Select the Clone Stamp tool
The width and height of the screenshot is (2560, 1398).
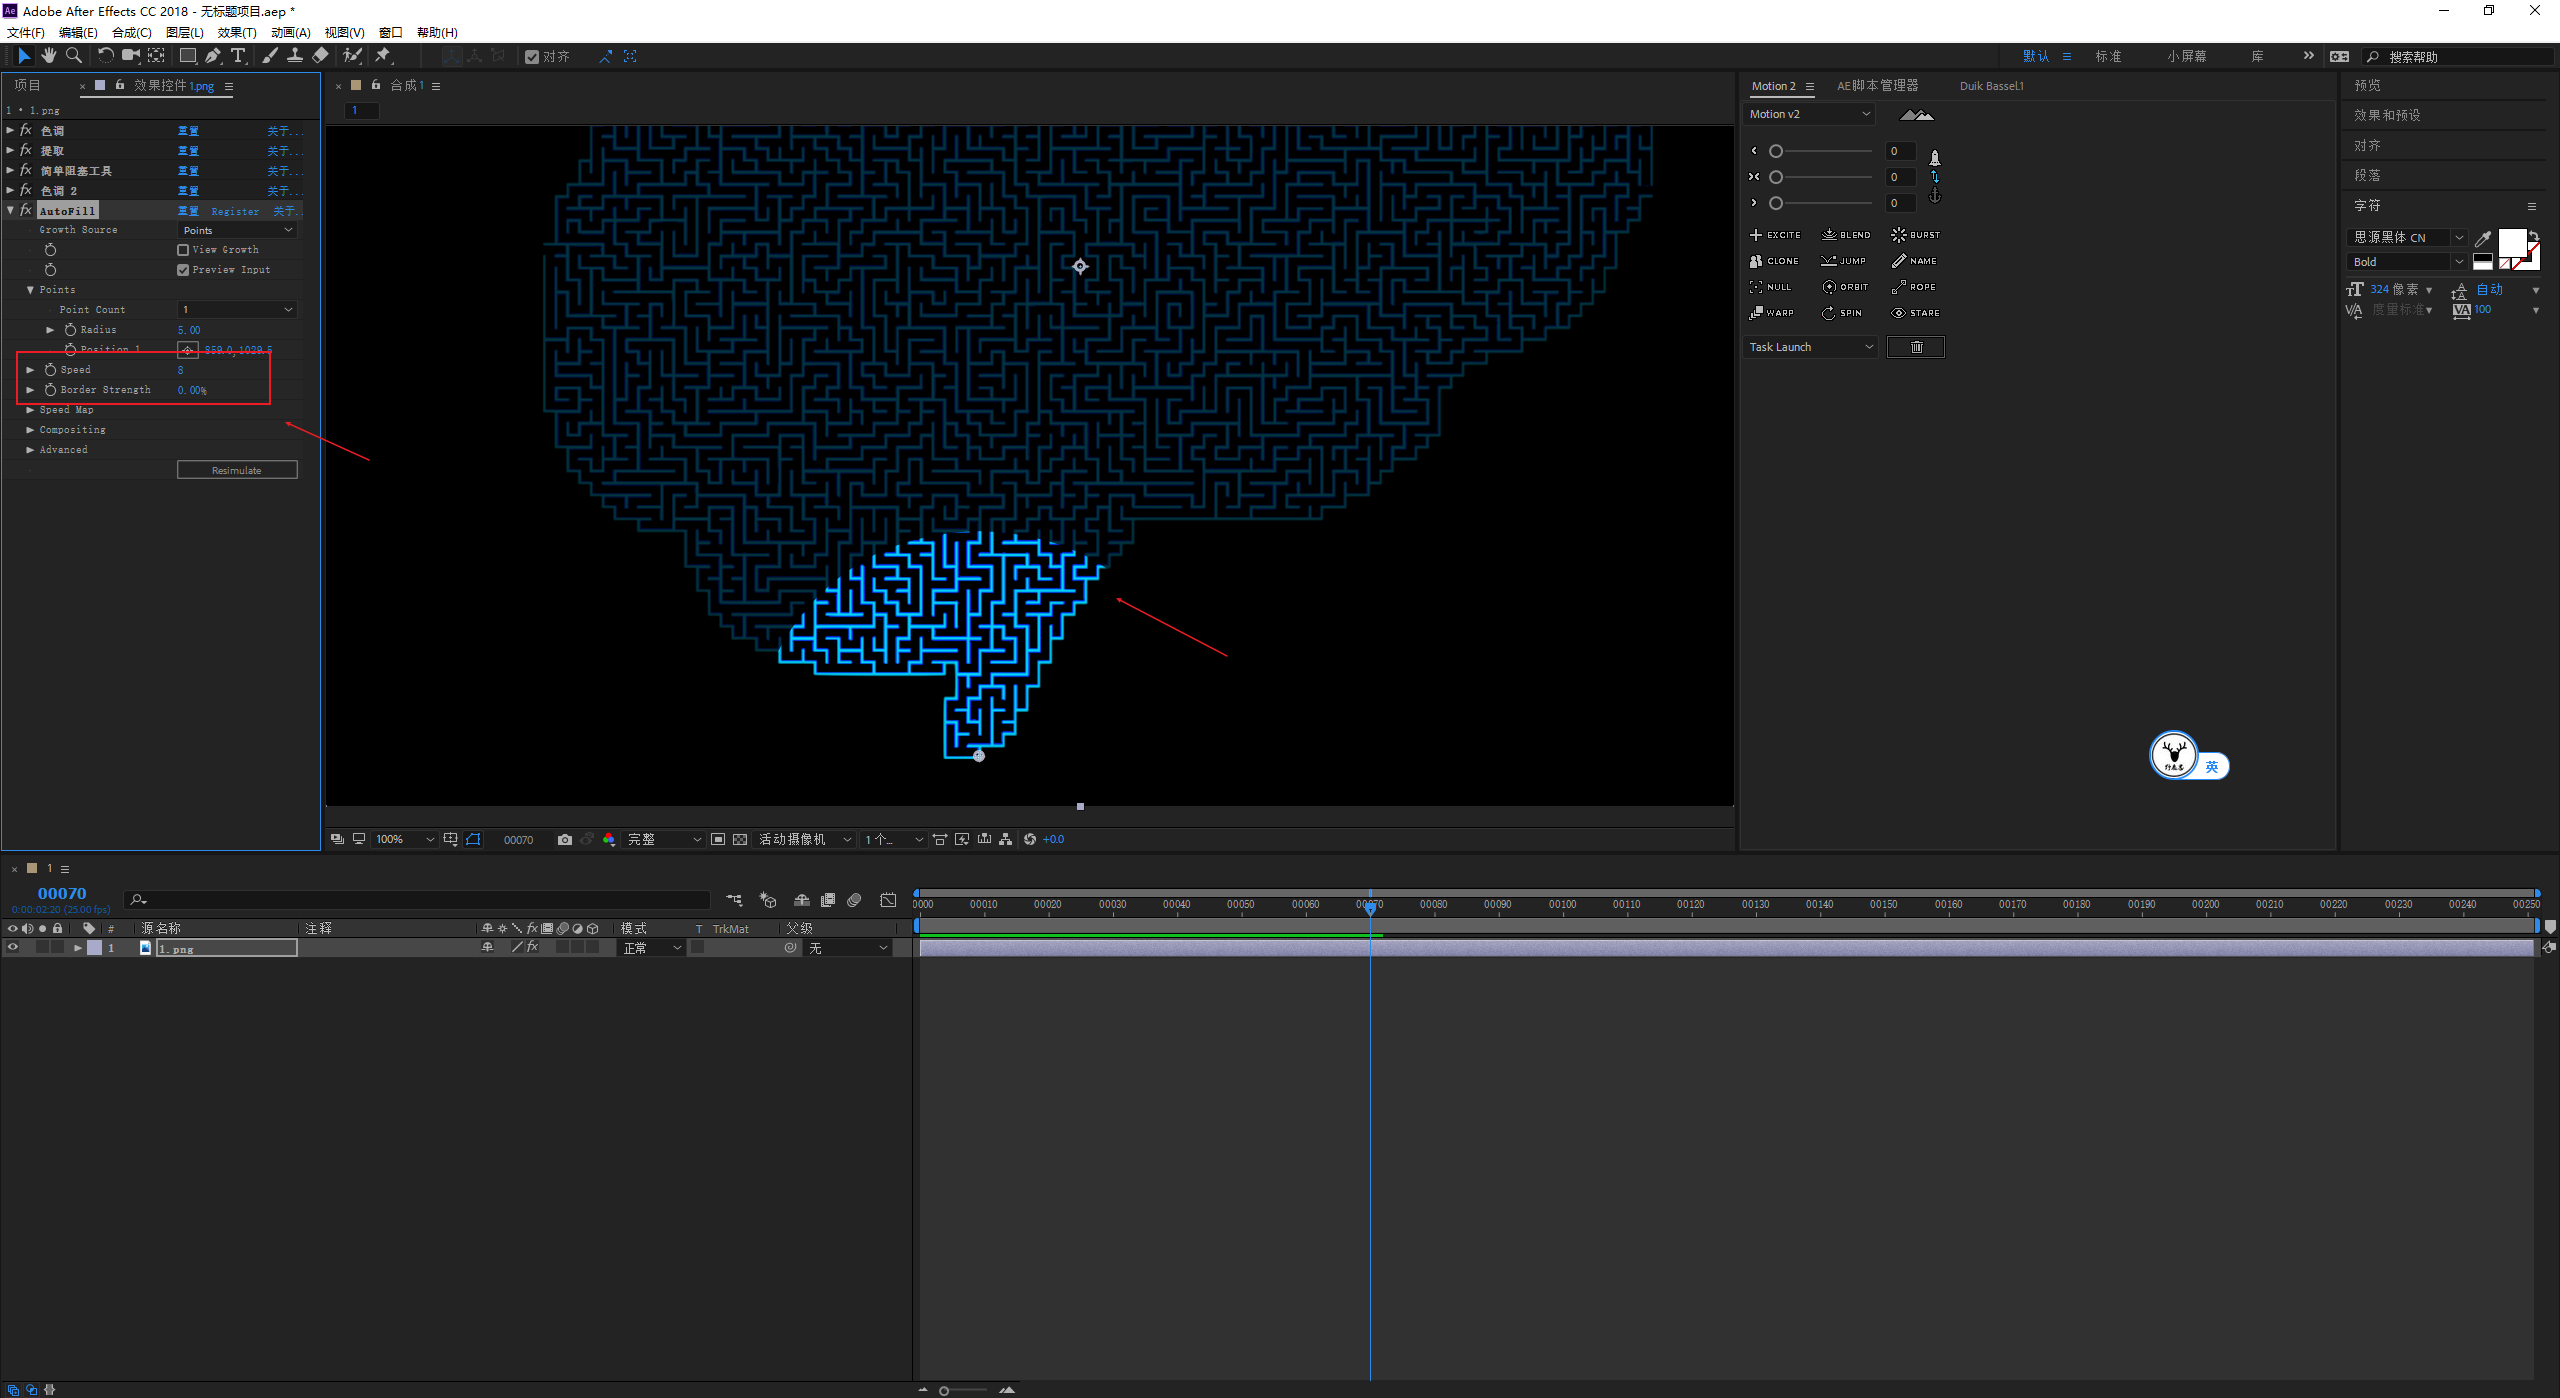pyautogui.click(x=295, y=56)
